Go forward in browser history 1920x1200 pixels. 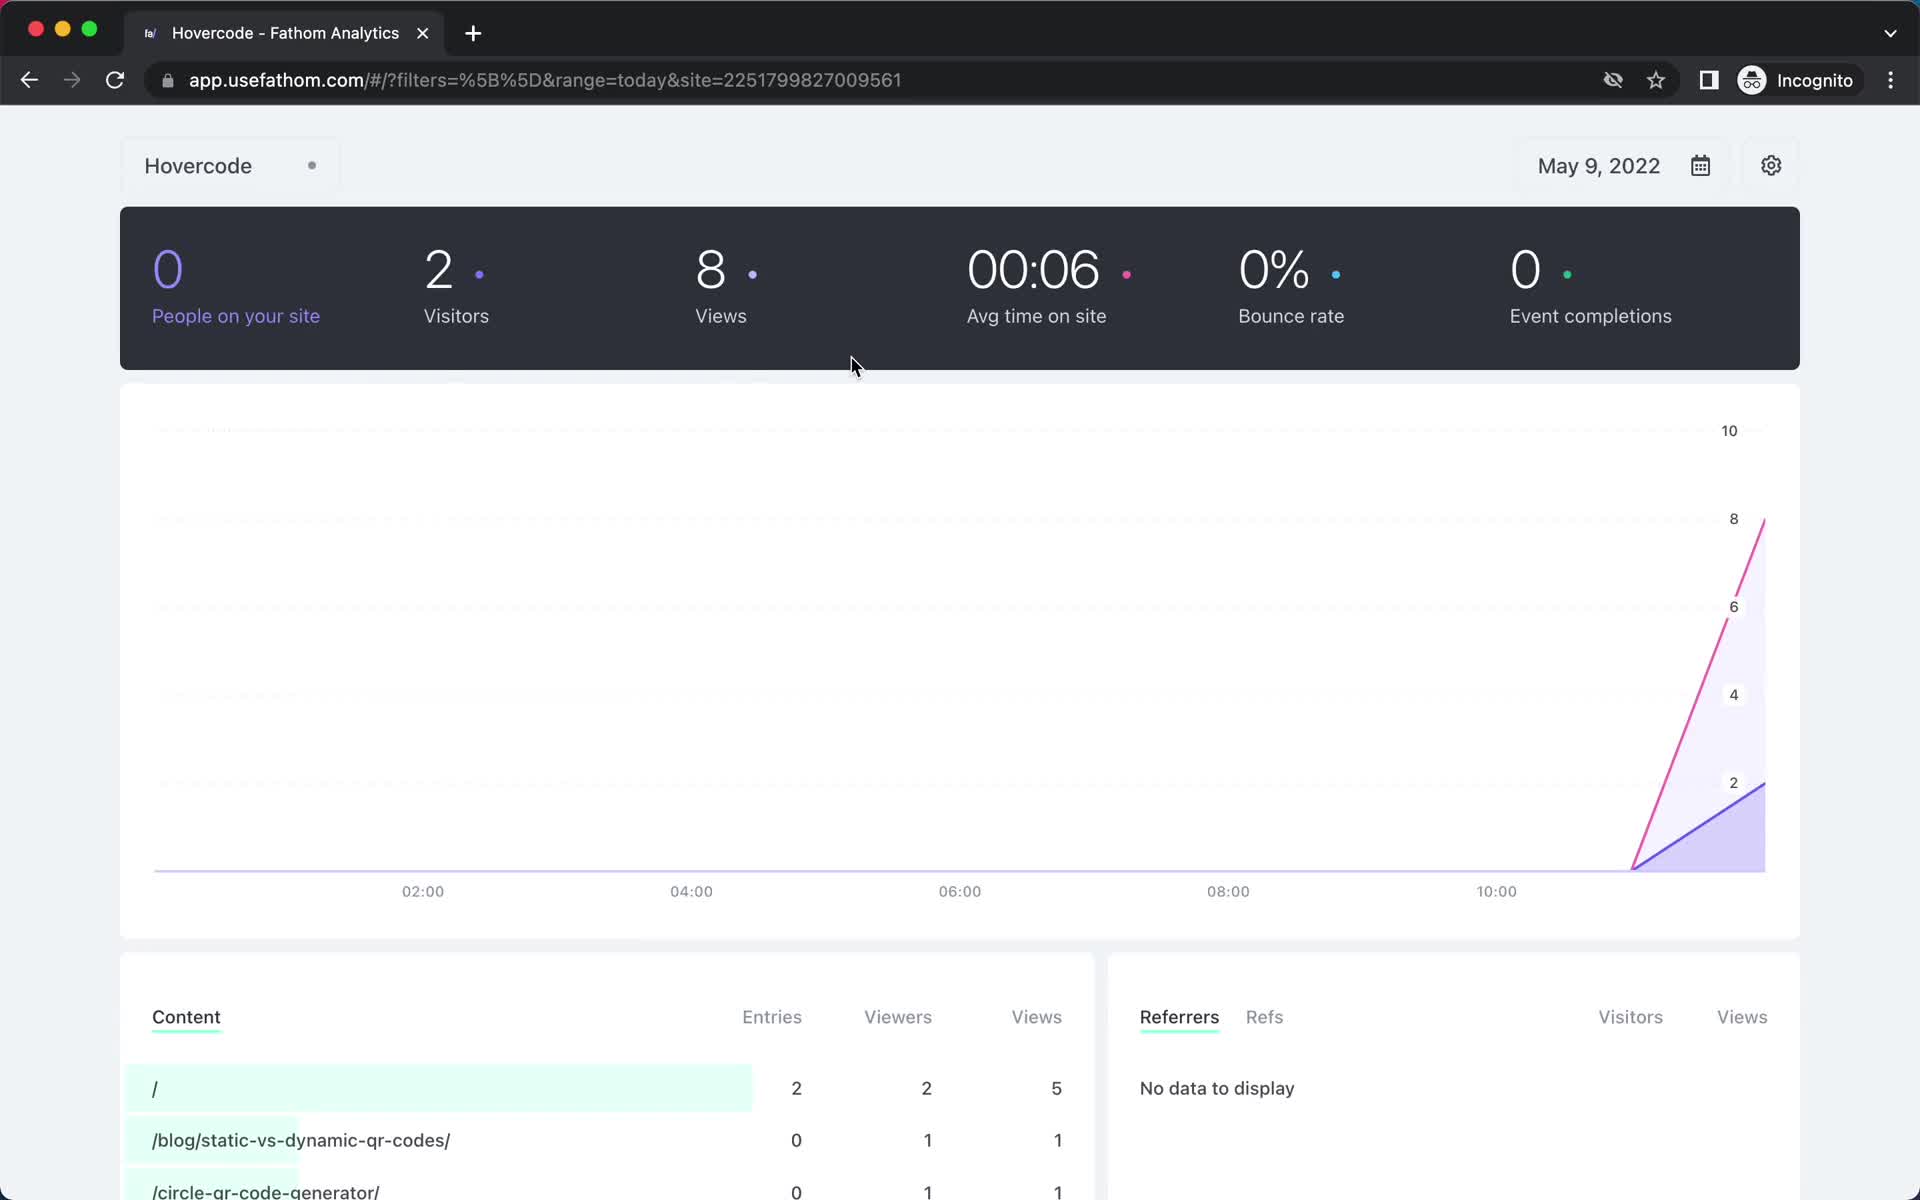click(72, 80)
